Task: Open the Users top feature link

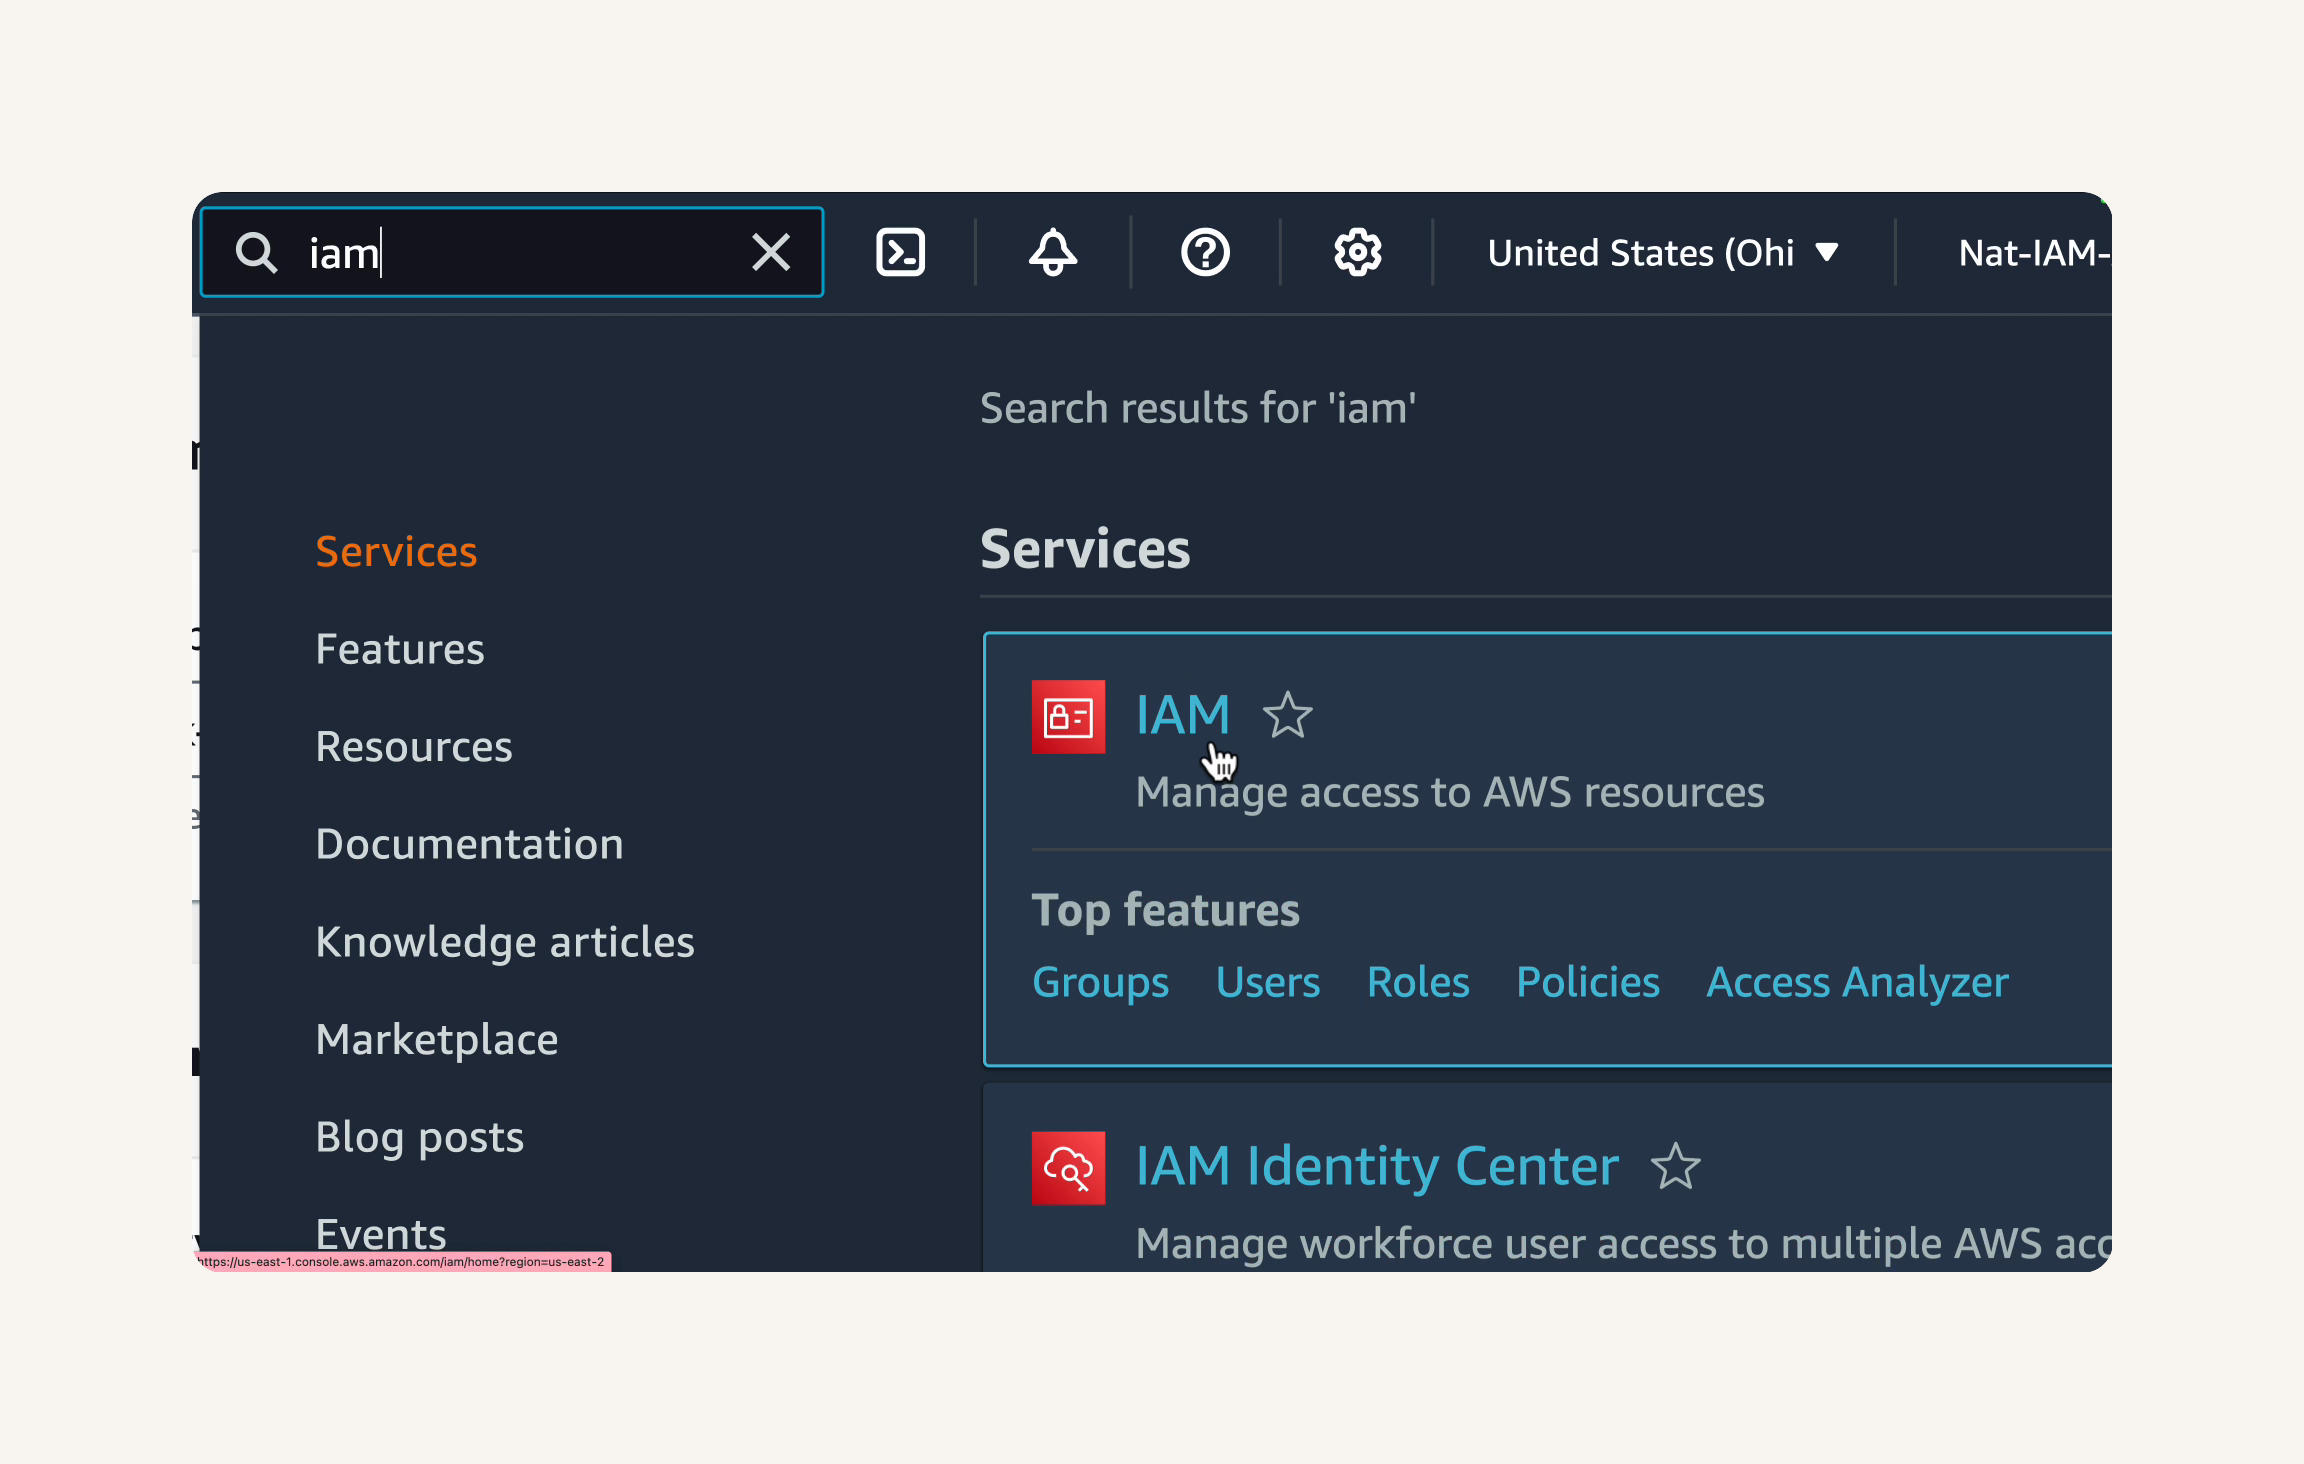Action: click(1268, 982)
